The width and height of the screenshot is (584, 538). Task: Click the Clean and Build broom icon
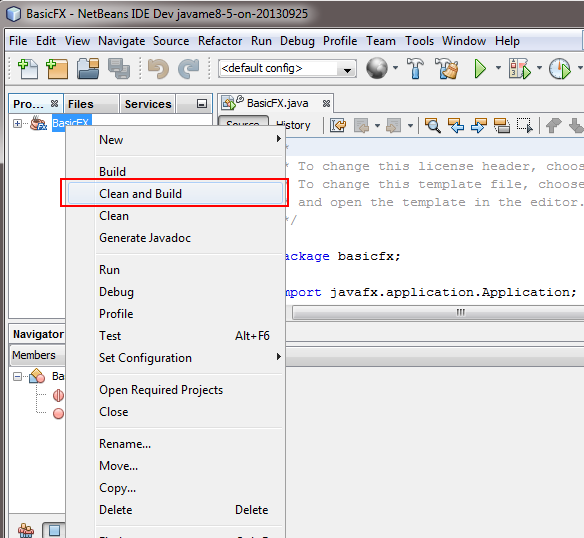point(446,69)
